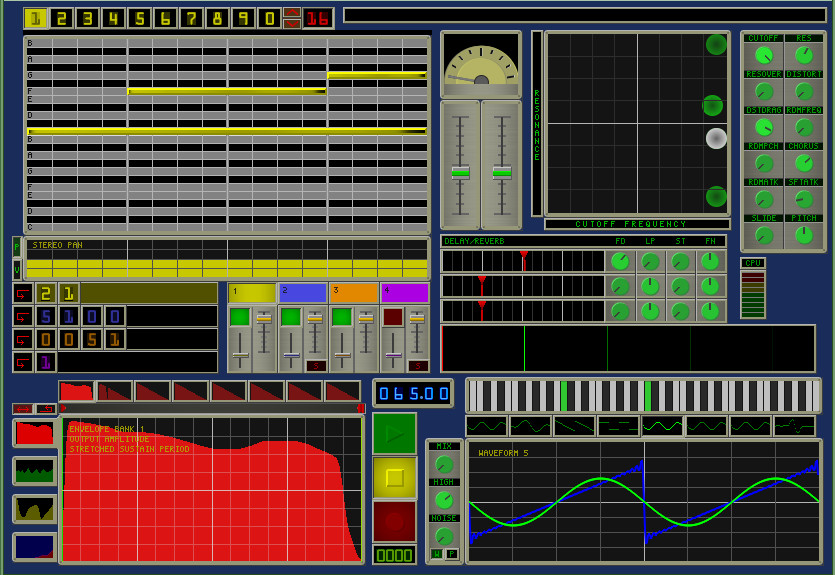This screenshot has height=575, width=835.
Task: Click the red loop arrow on purple sequence row
Action: pos(23,363)
